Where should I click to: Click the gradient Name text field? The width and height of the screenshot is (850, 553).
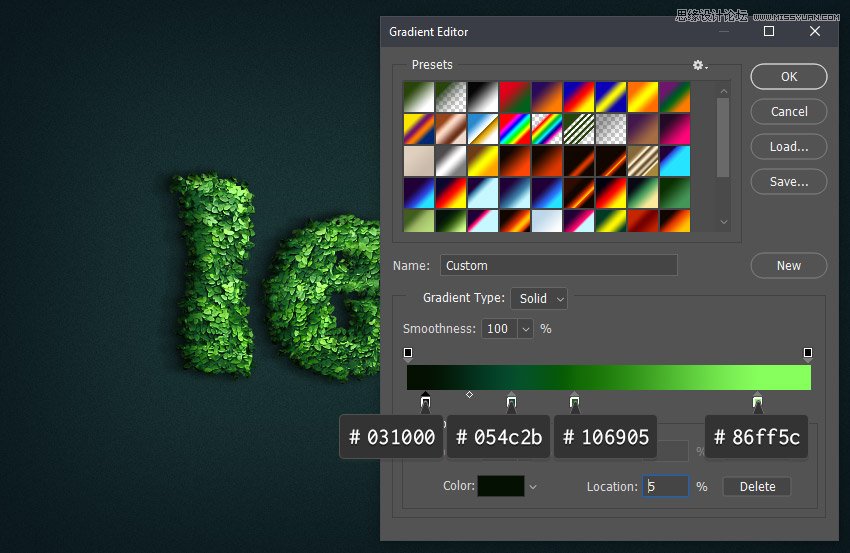[x=558, y=265]
